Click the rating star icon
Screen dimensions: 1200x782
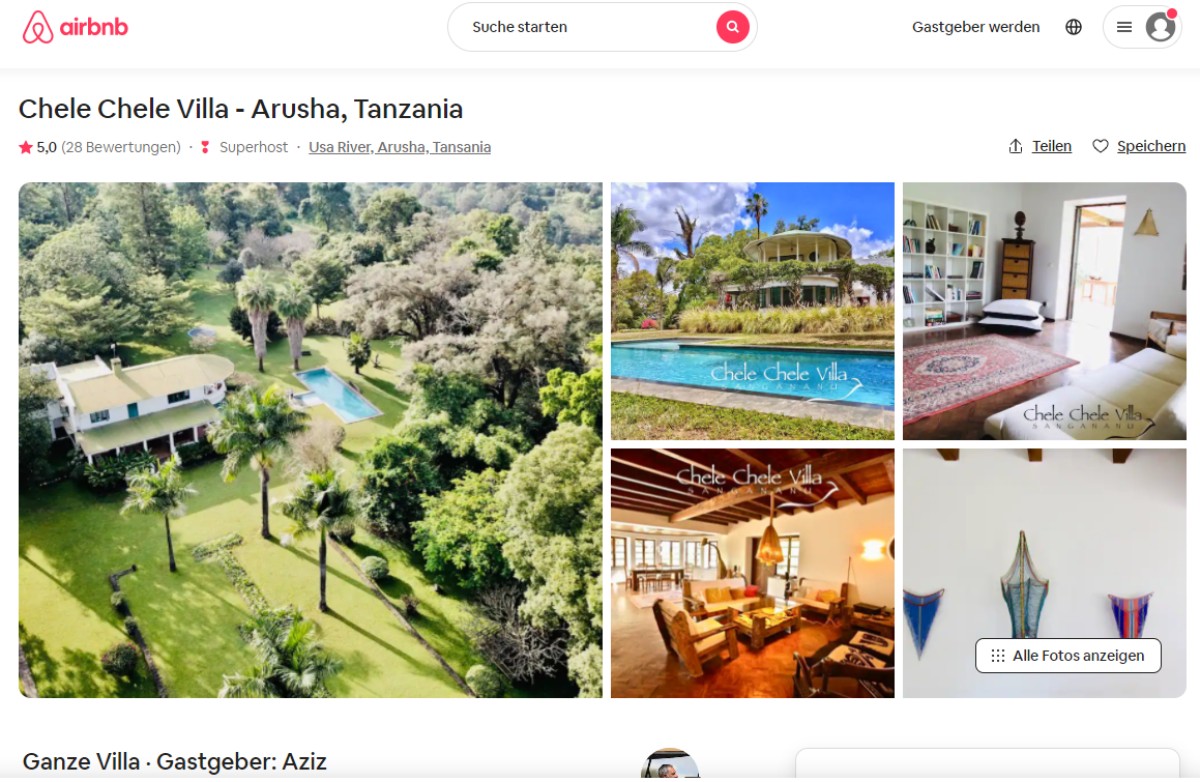(26, 147)
